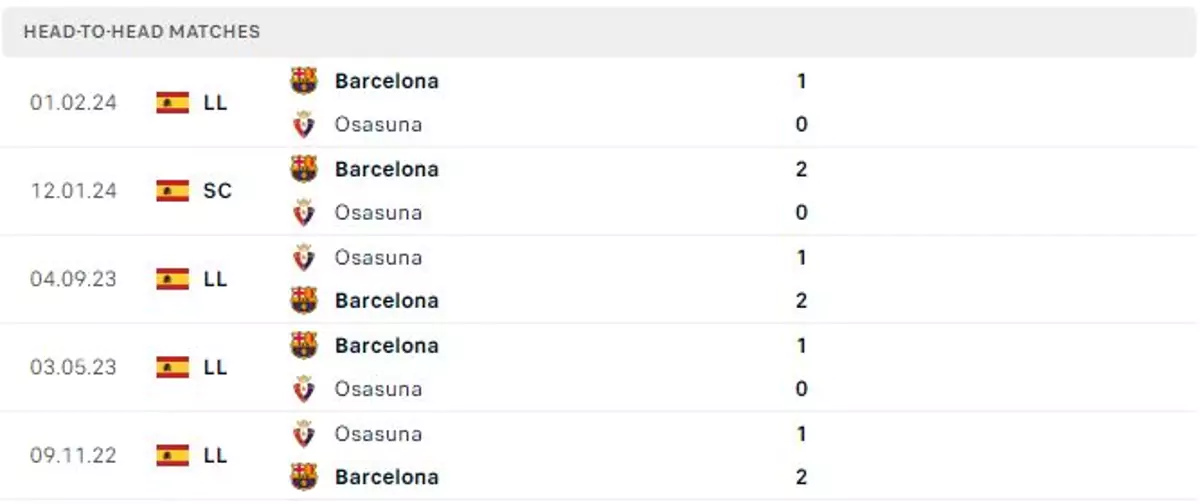Click Barcelona's score of 2 in the 12.01.24 match
Viewport: 1200px width, 504px height.
(x=801, y=169)
